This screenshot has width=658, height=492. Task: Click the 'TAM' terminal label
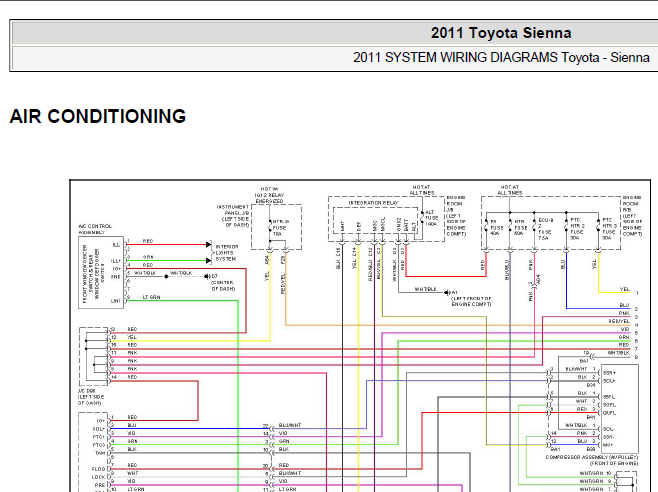(100, 453)
